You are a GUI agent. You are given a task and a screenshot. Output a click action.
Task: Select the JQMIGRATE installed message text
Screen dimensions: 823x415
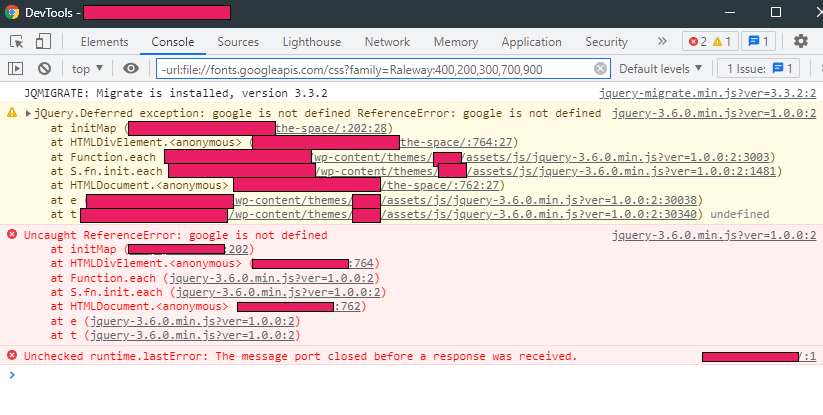pyautogui.click(x=176, y=93)
